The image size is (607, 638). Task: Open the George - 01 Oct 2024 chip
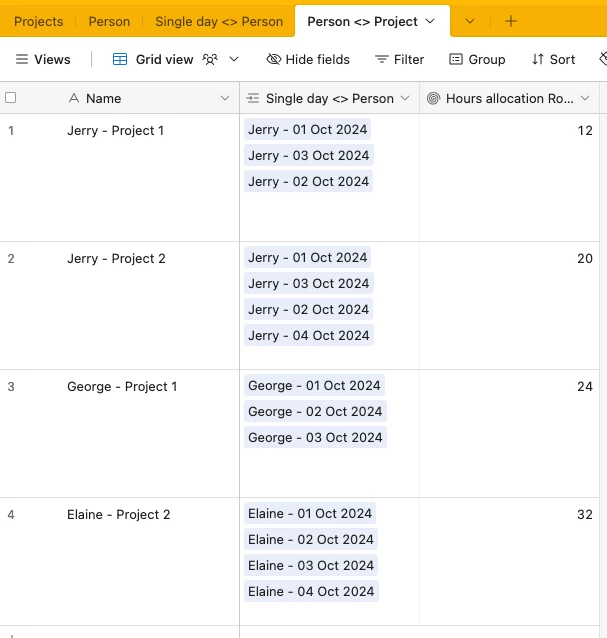[314, 385]
